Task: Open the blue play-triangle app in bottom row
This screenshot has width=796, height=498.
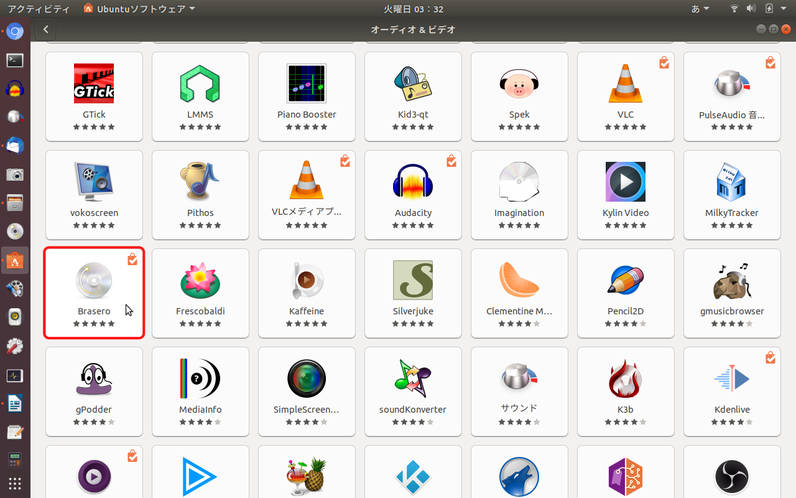Action: [x=200, y=472]
